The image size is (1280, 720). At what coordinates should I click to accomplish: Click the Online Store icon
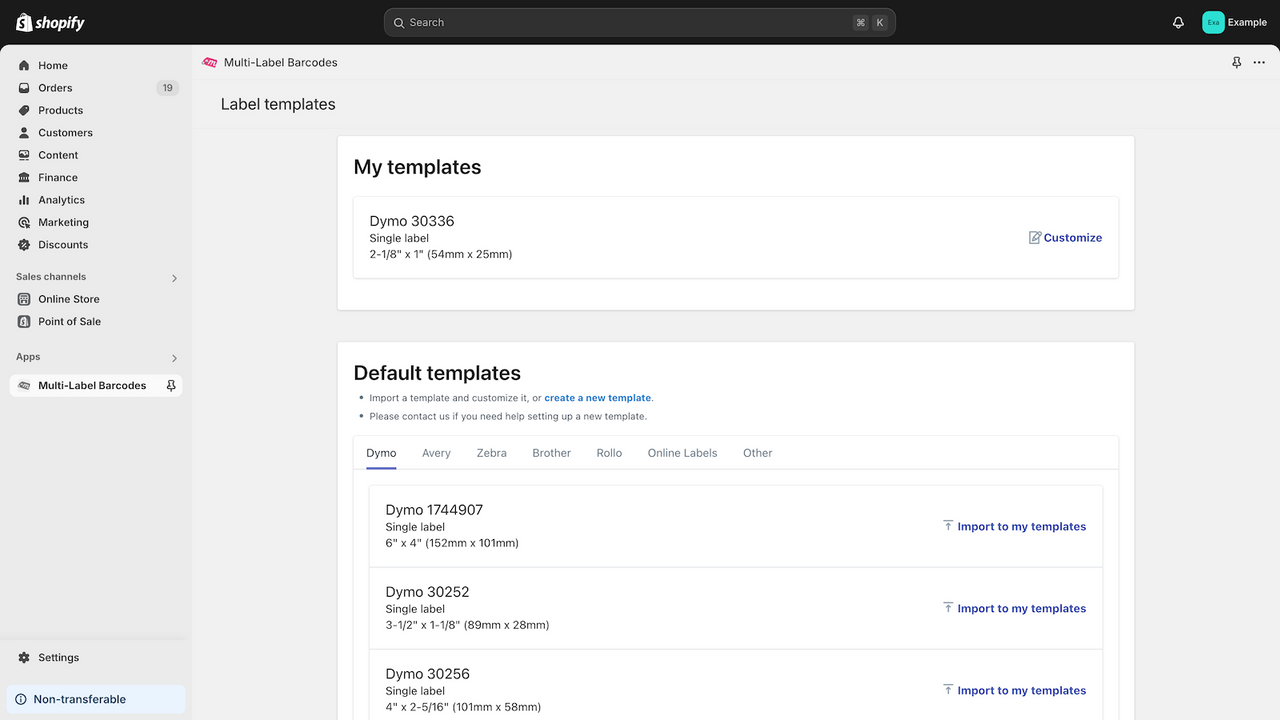tap(24, 299)
